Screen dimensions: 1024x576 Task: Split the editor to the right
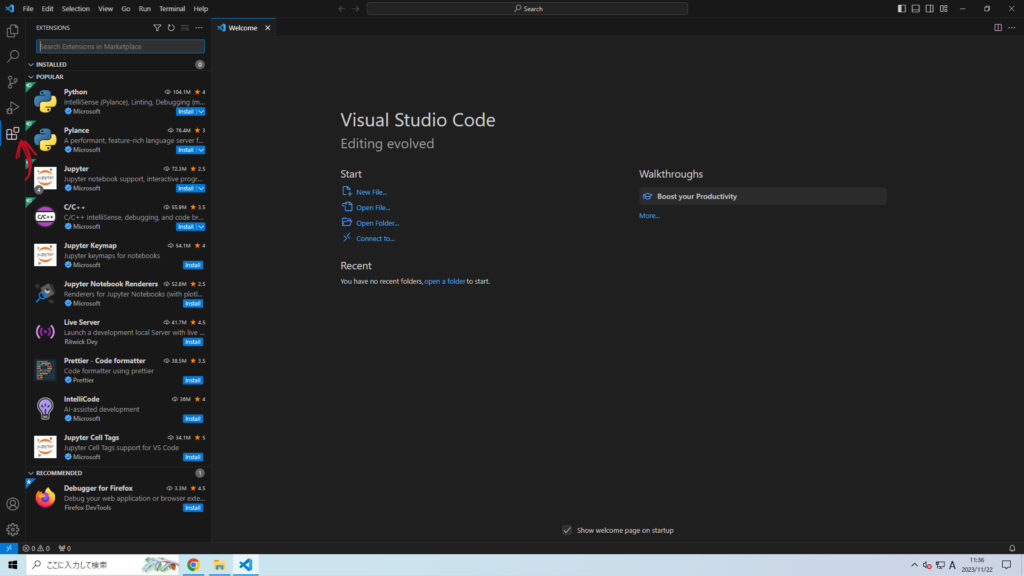998,28
